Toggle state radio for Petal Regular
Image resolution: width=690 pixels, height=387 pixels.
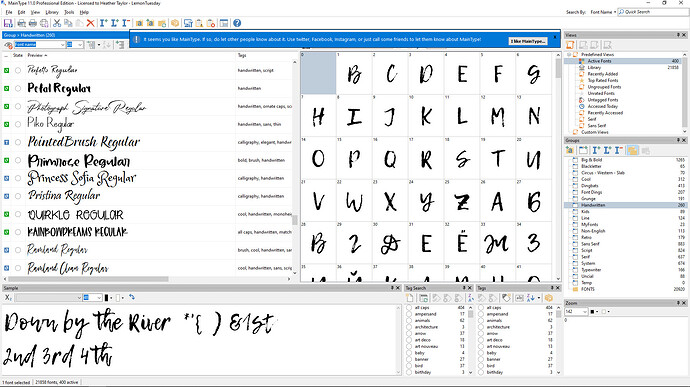click(x=18, y=88)
